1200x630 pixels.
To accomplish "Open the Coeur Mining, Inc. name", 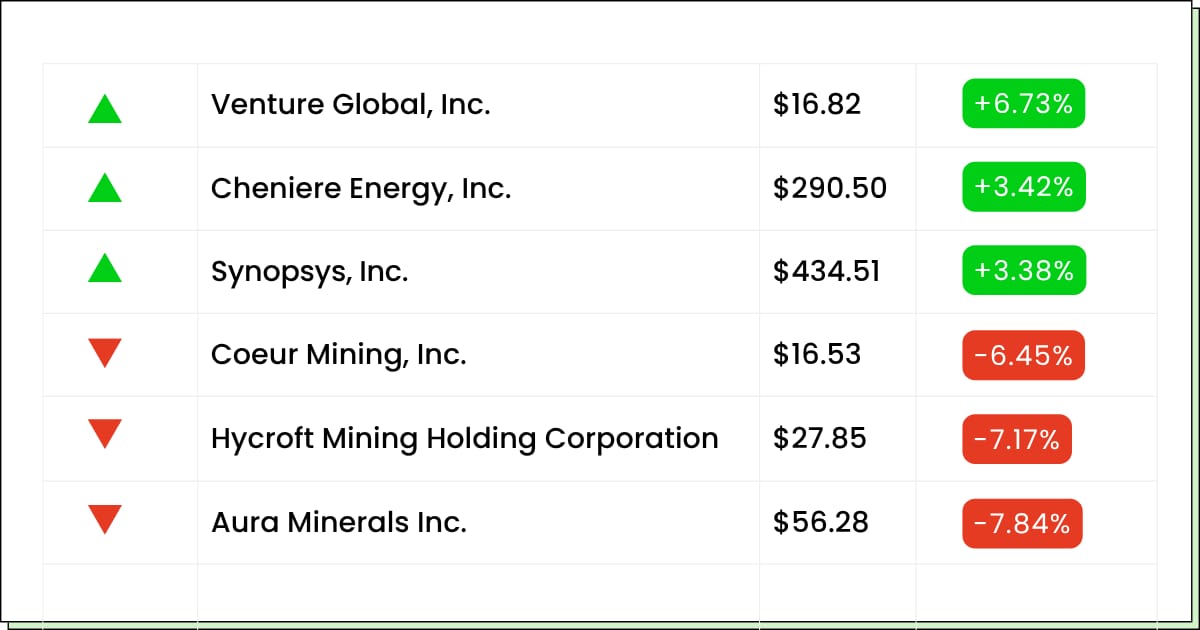I will point(338,355).
